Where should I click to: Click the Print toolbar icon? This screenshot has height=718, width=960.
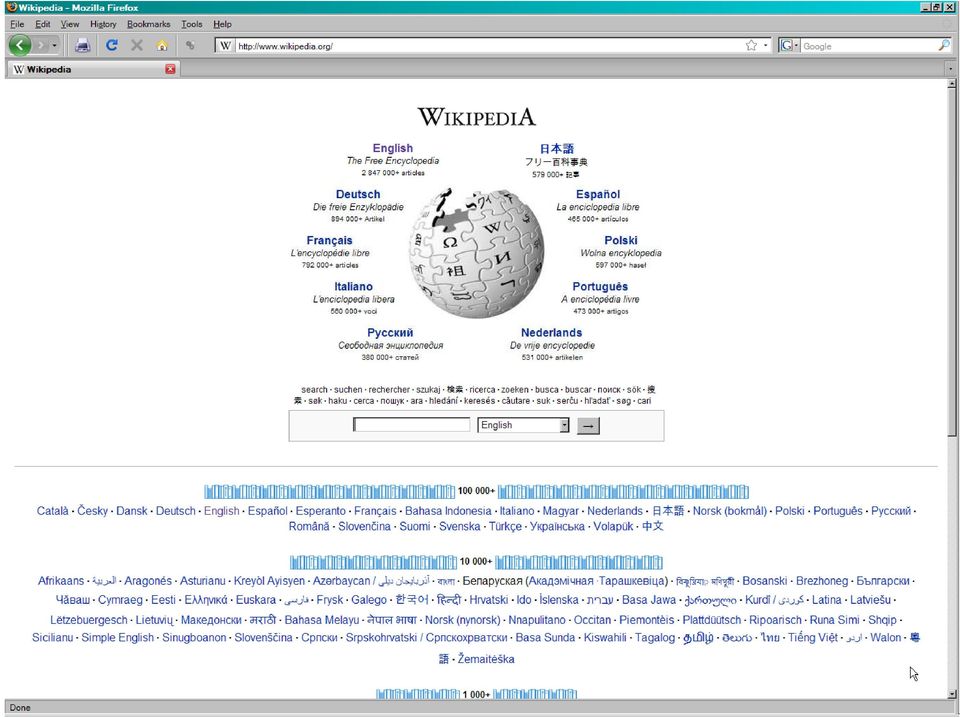[83, 45]
